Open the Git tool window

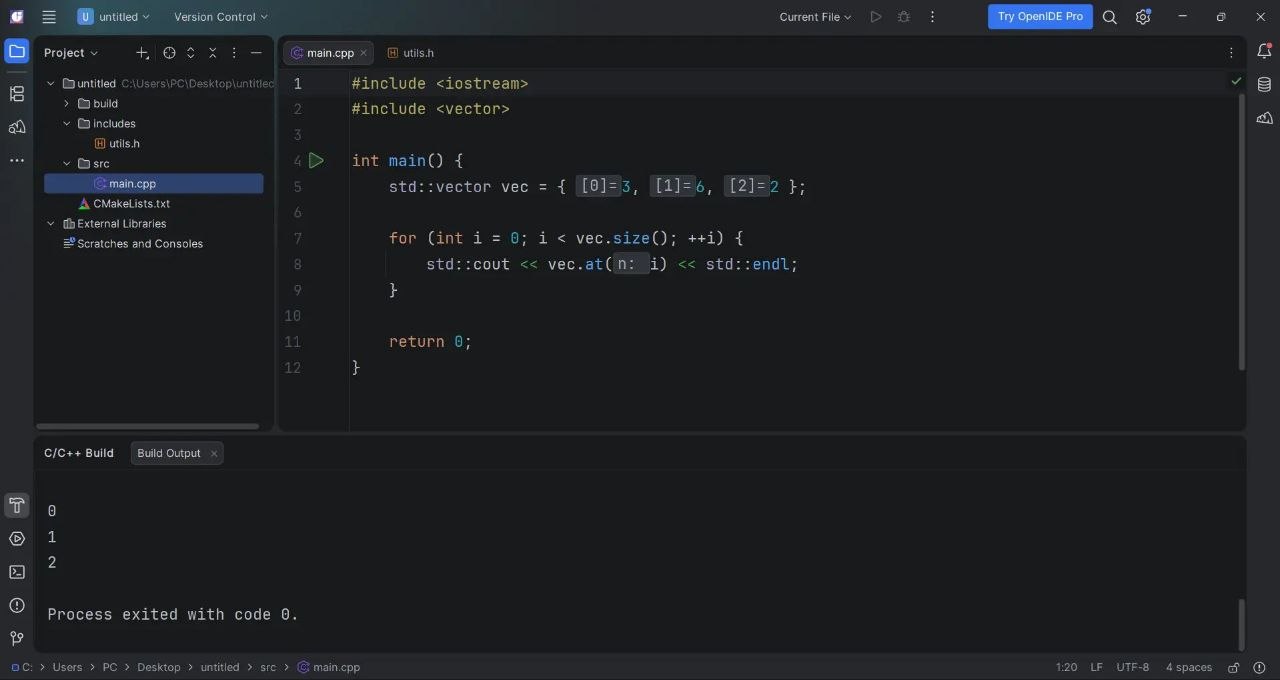point(17,638)
